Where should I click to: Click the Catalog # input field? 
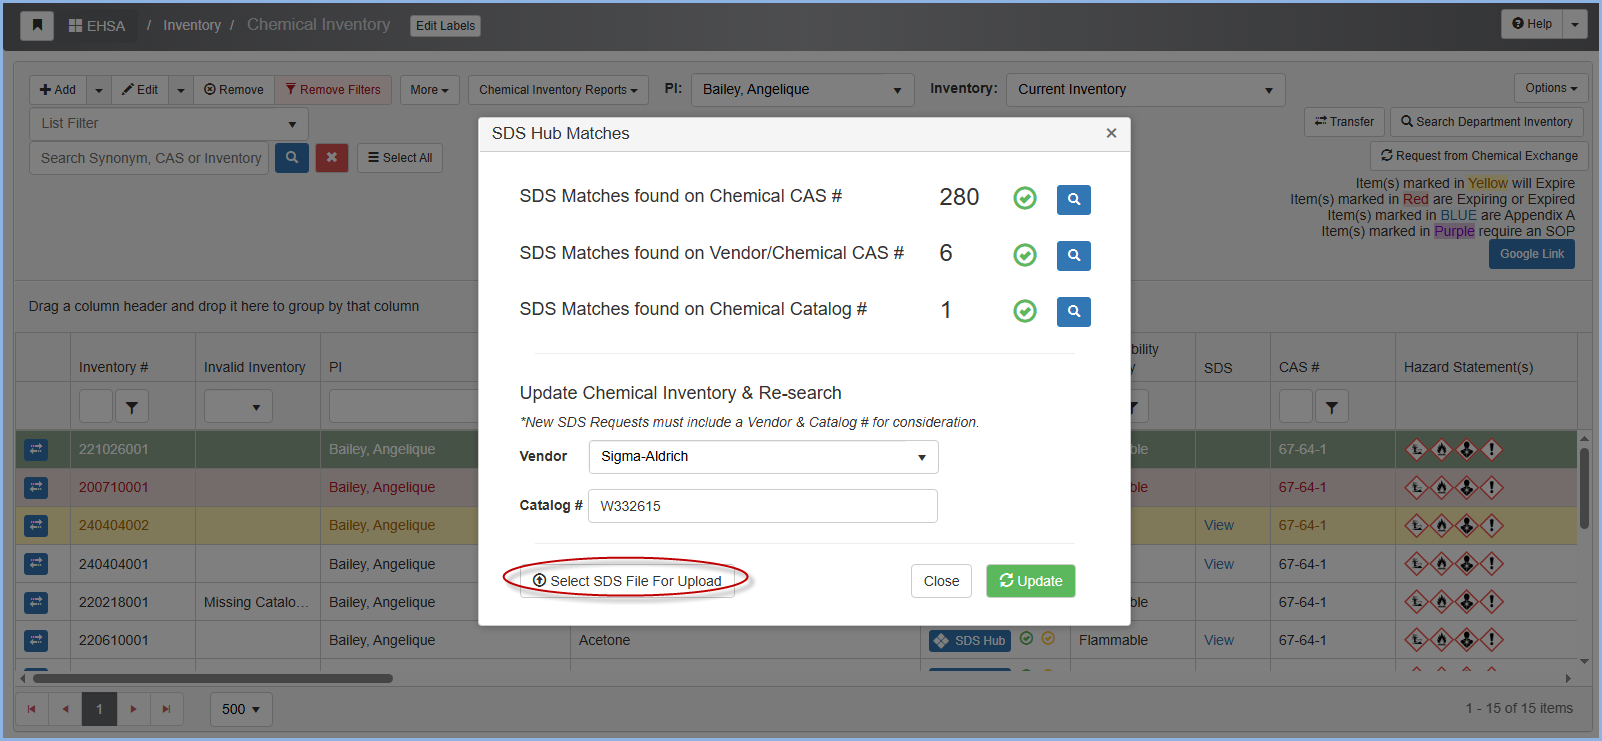coord(762,506)
